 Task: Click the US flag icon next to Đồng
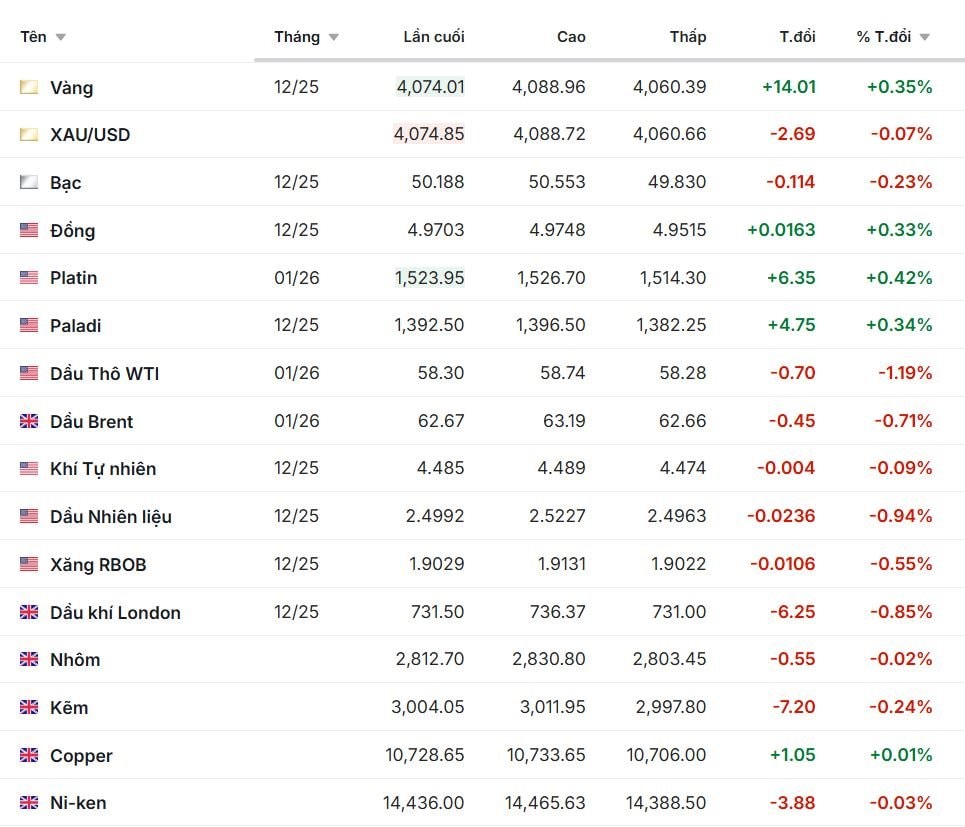tap(29, 230)
